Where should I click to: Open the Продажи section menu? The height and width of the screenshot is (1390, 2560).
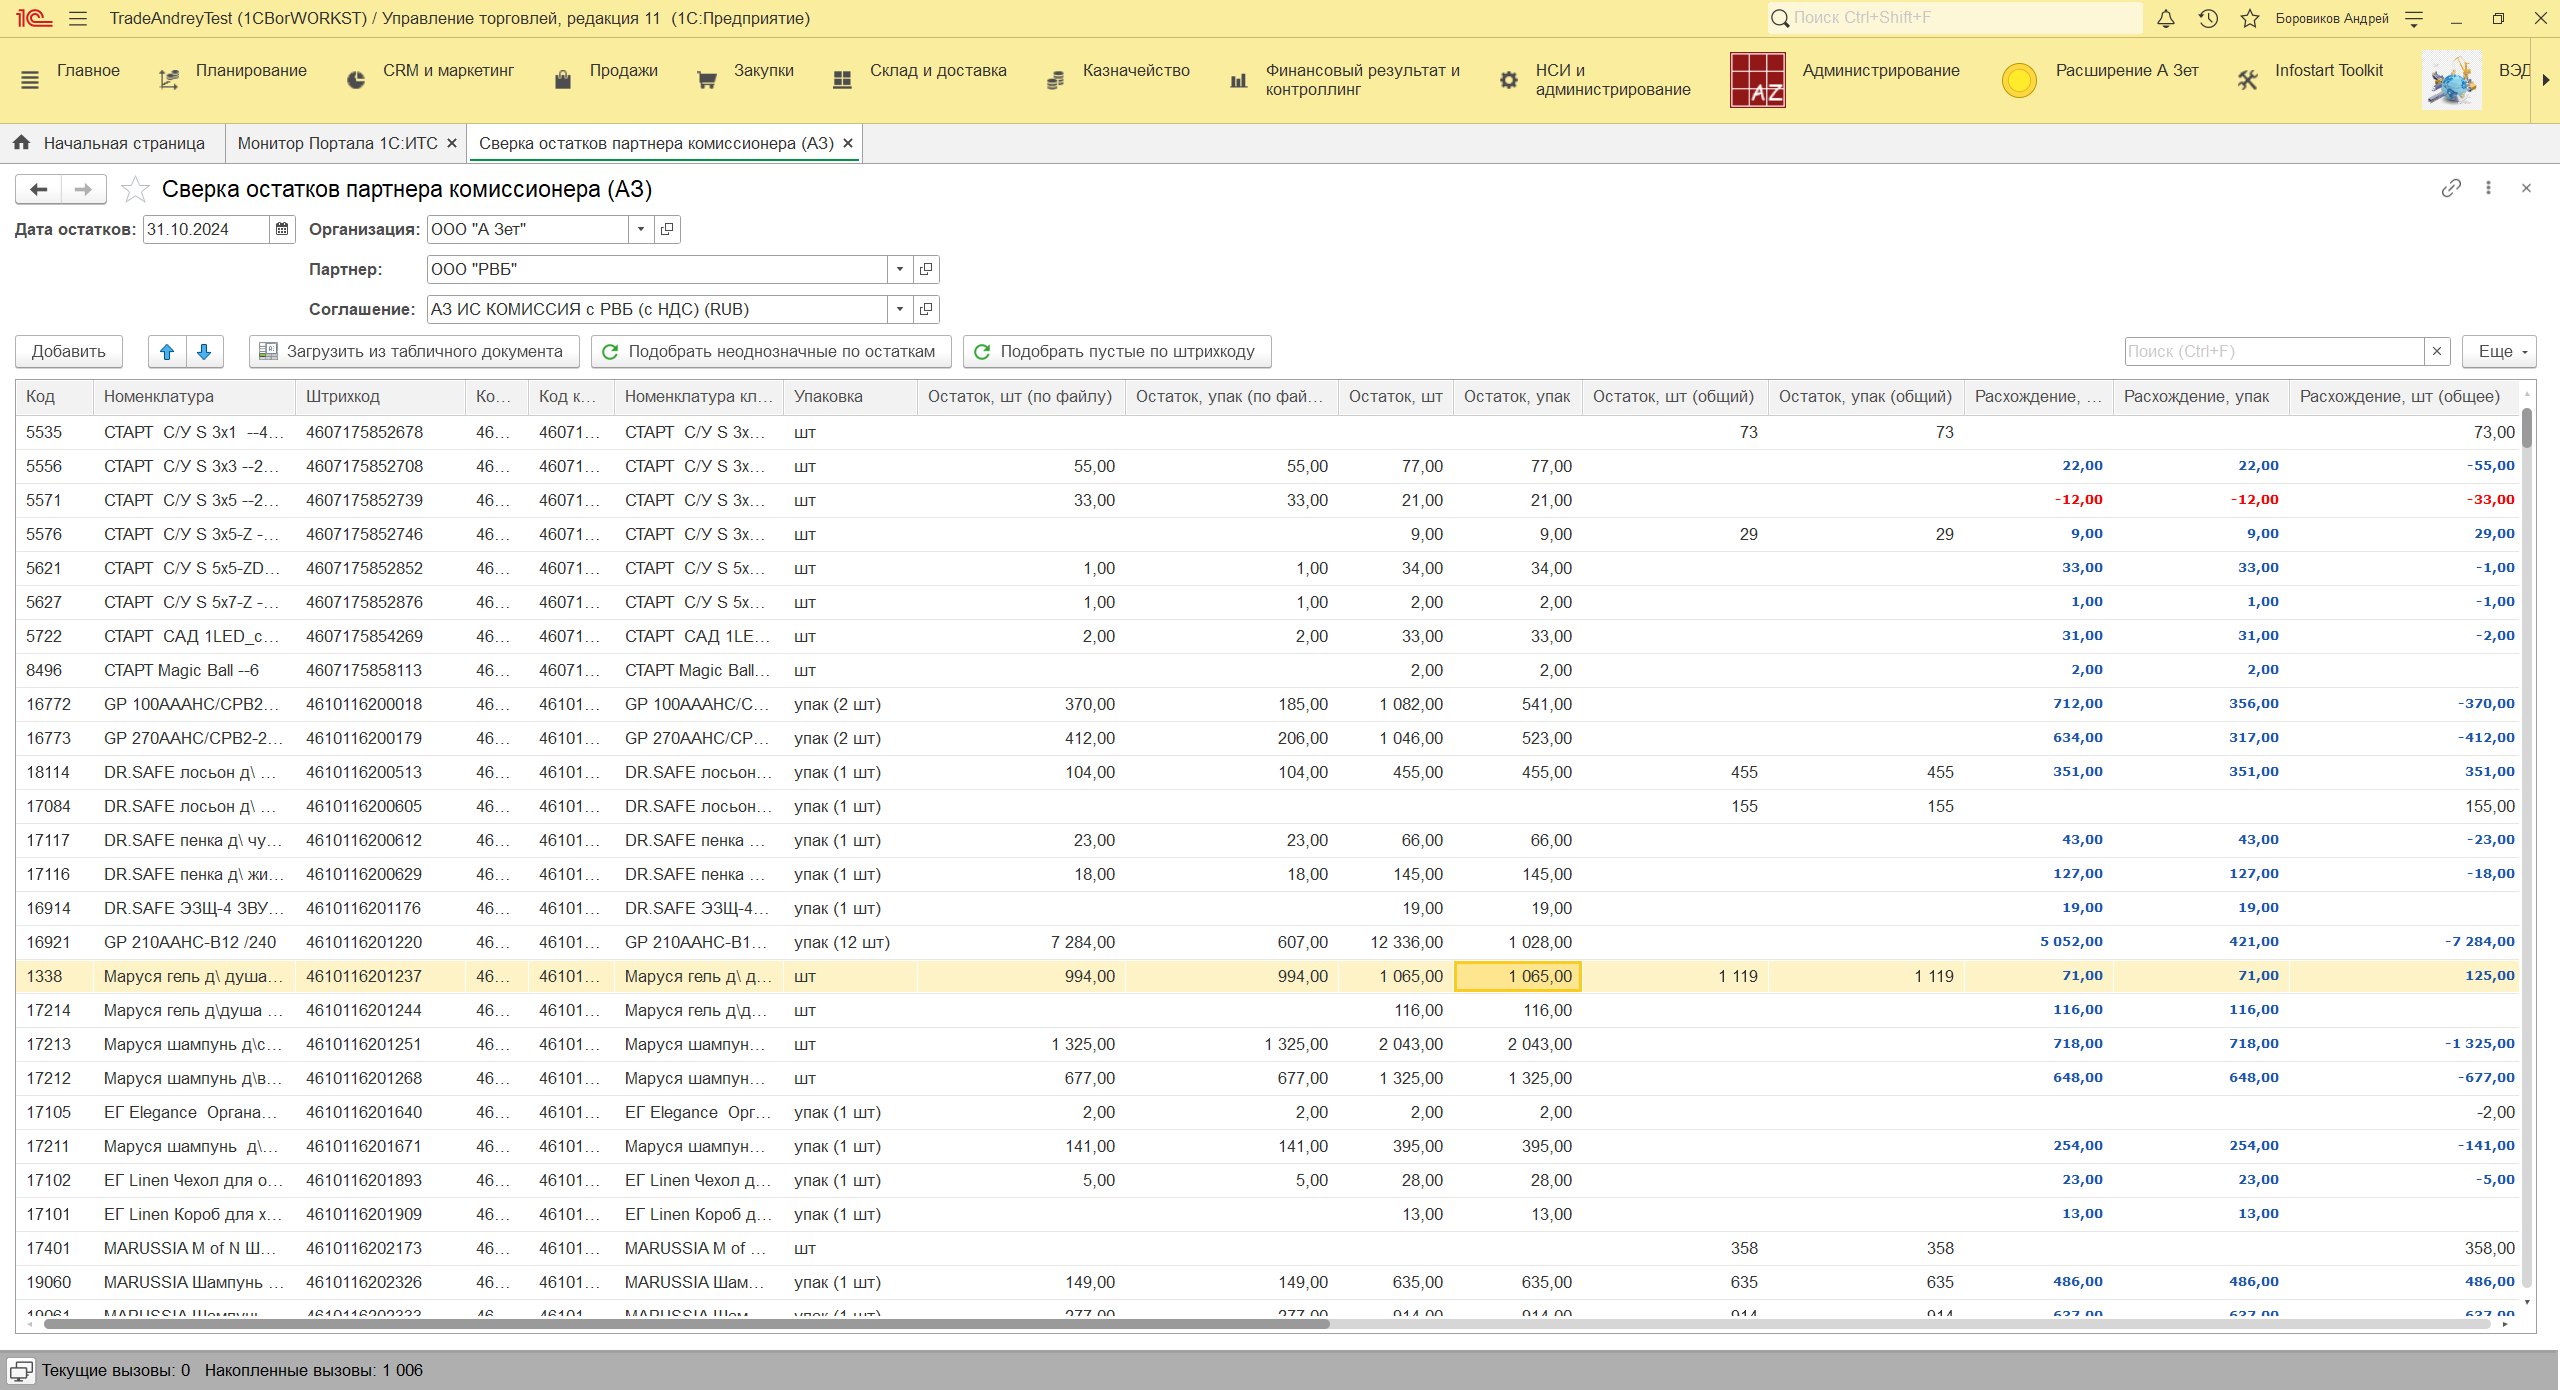coord(623,71)
